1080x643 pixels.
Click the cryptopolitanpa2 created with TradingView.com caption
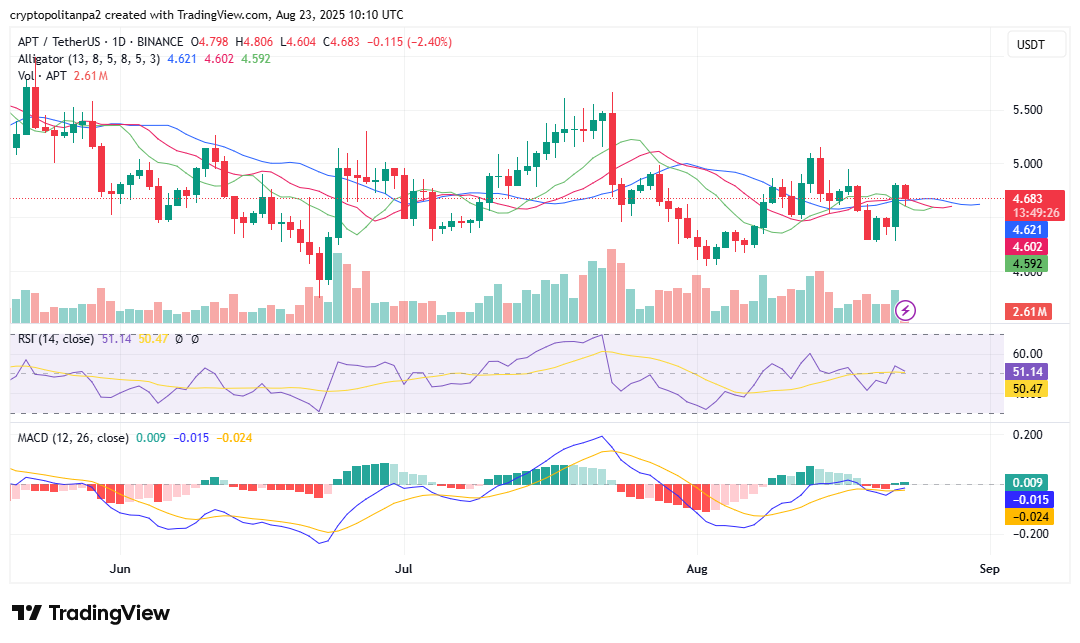coord(207,14)
